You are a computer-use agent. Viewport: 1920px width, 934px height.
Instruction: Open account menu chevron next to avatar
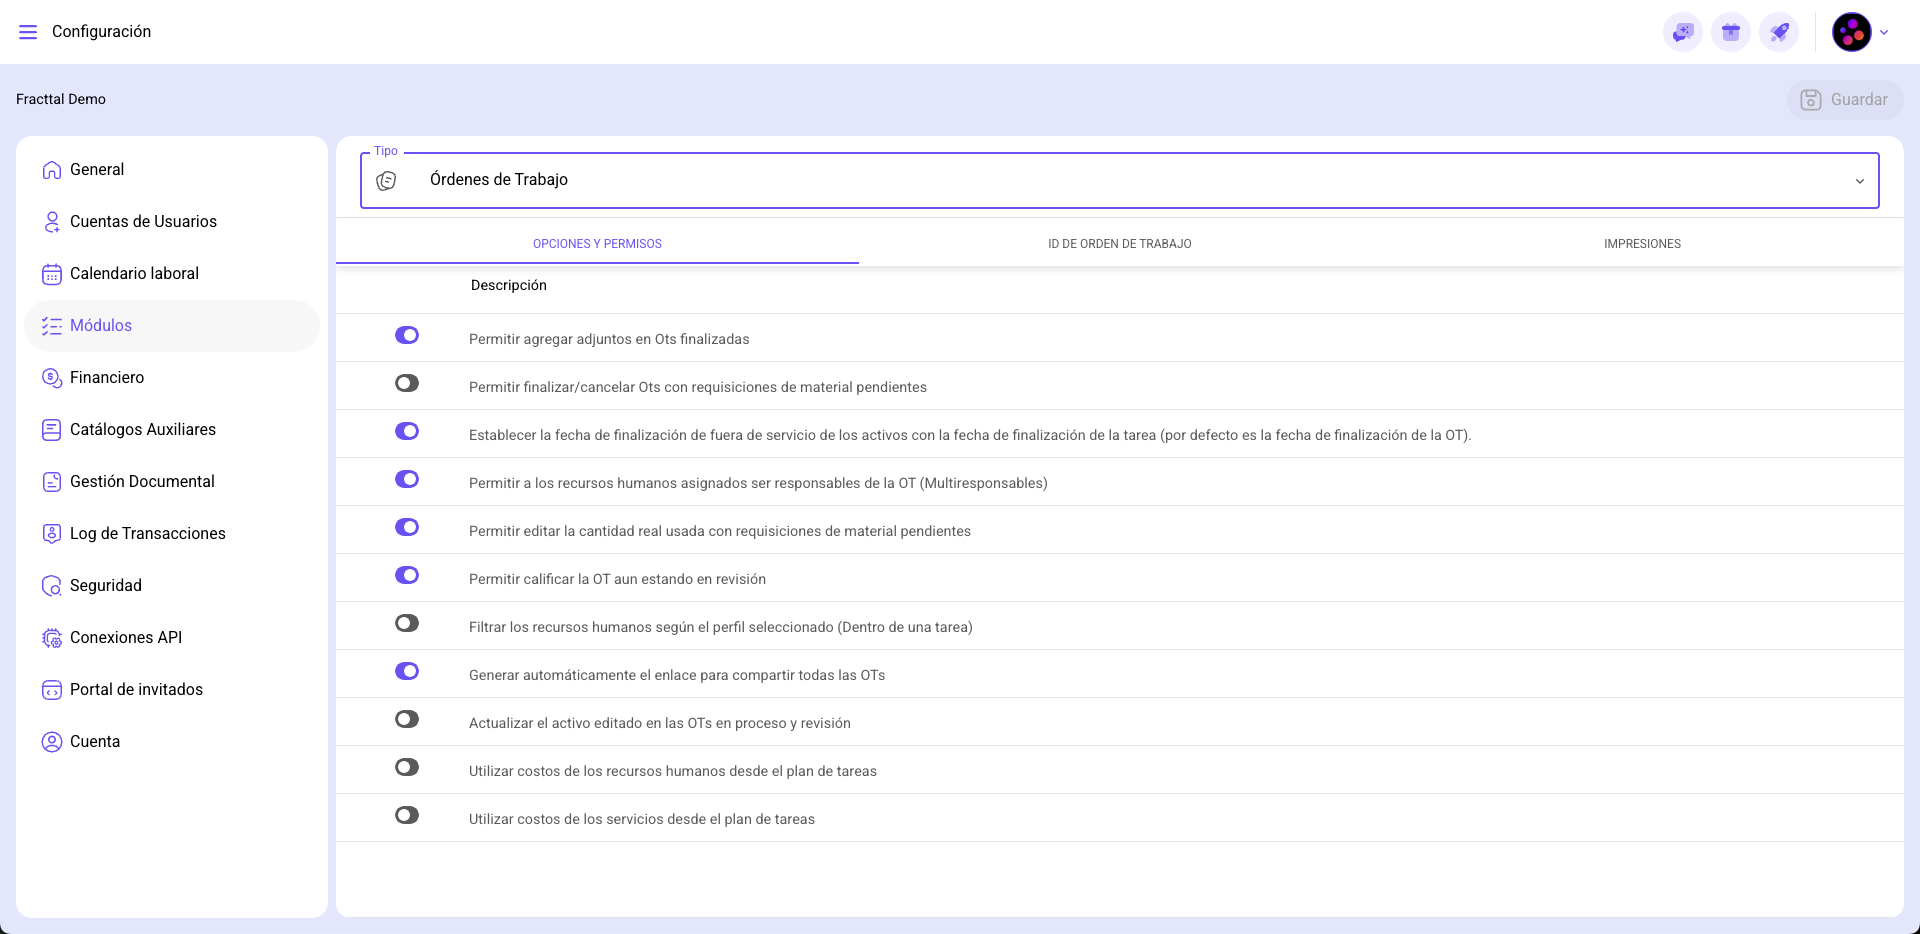coord(1884,32)
